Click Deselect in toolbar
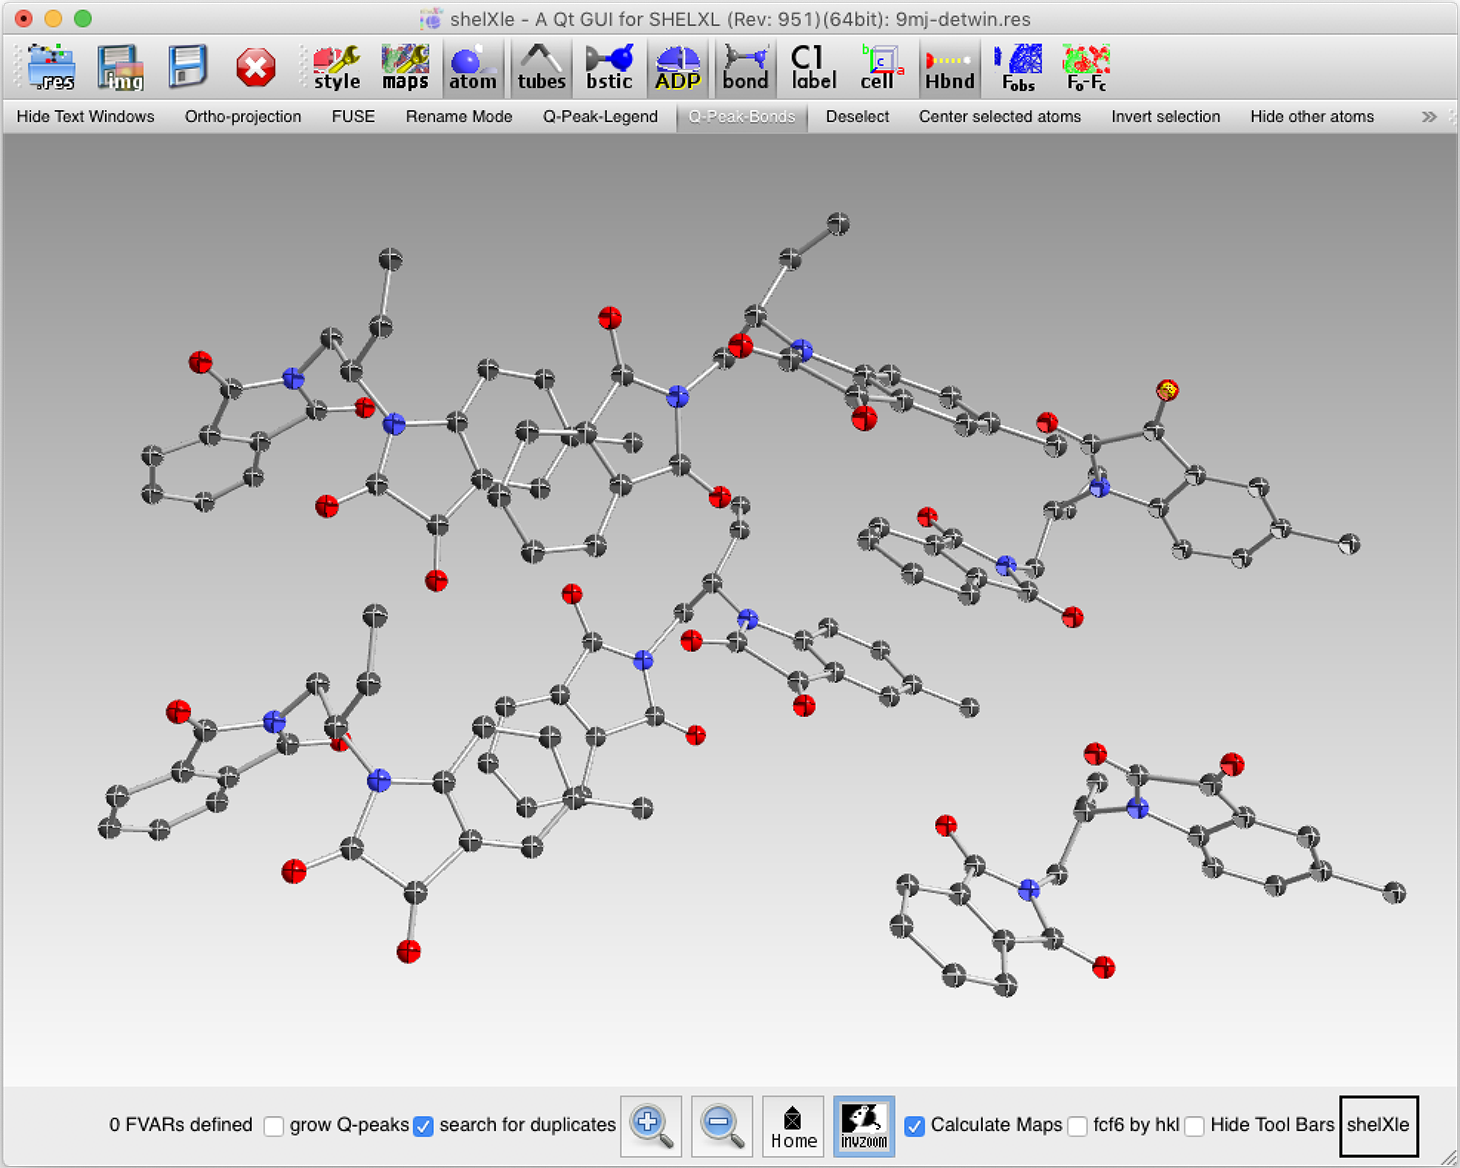1460x1168 pixels. point(857,117)
